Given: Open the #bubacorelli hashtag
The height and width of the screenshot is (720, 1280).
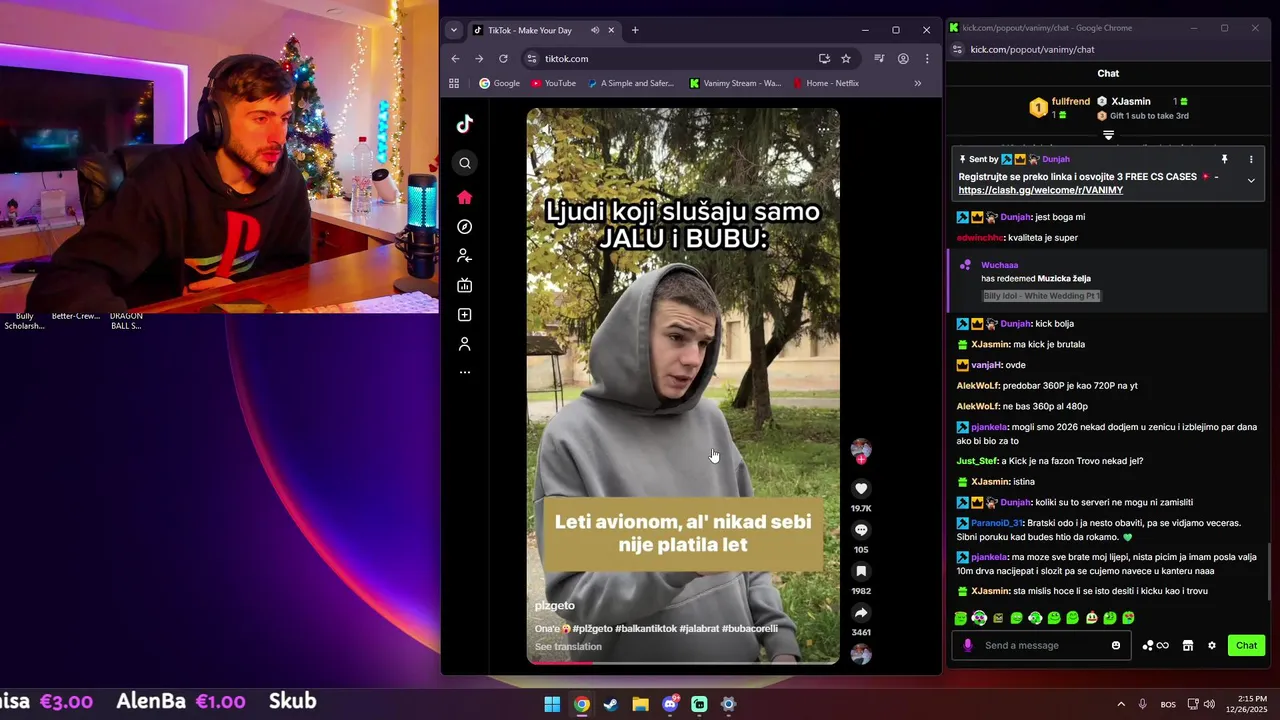Looking at the screenshot, I should point(750,629).
